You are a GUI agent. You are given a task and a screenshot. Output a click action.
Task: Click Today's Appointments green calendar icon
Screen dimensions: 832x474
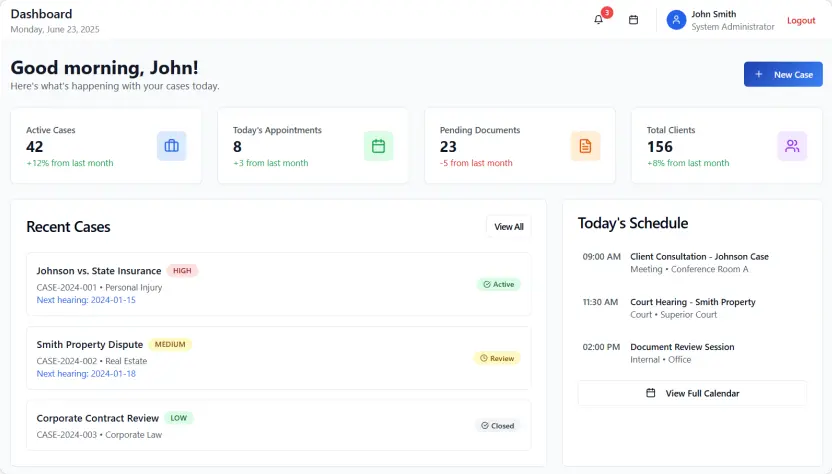[x=378, y=146]
